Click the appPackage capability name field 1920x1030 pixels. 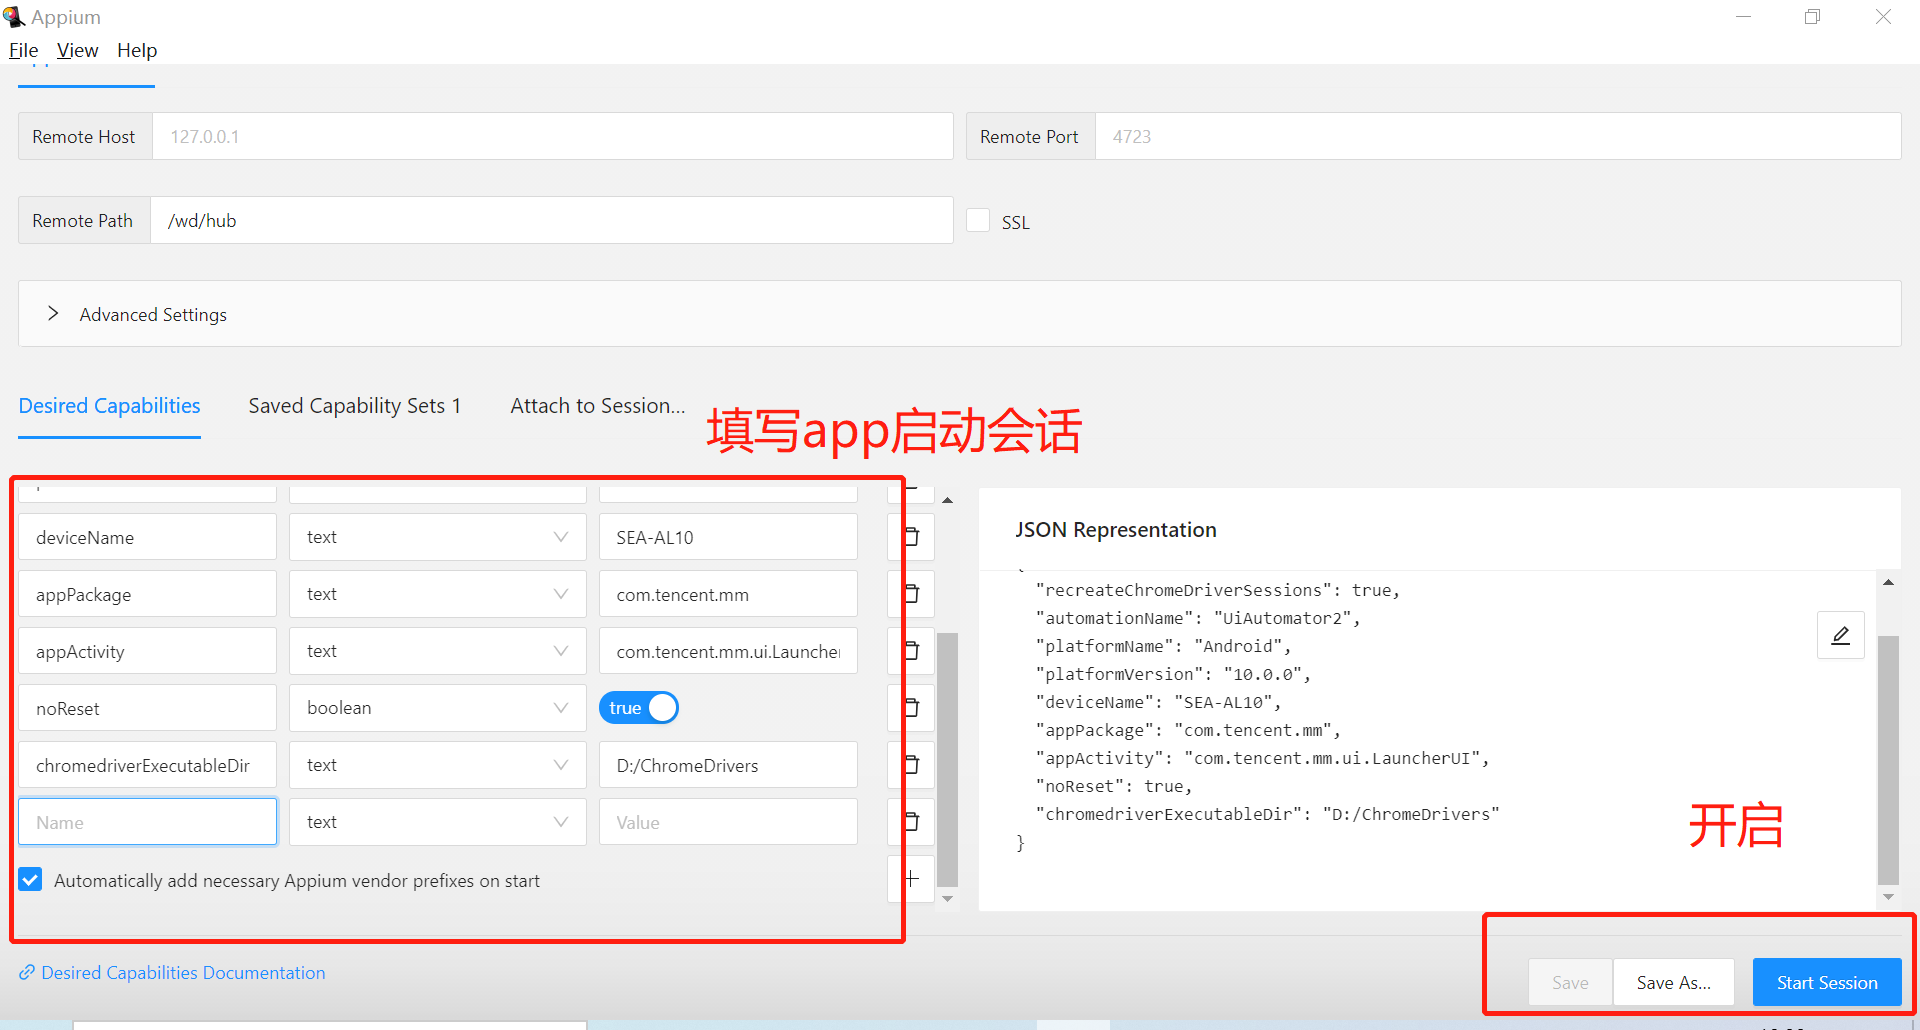tap(147, 594)
